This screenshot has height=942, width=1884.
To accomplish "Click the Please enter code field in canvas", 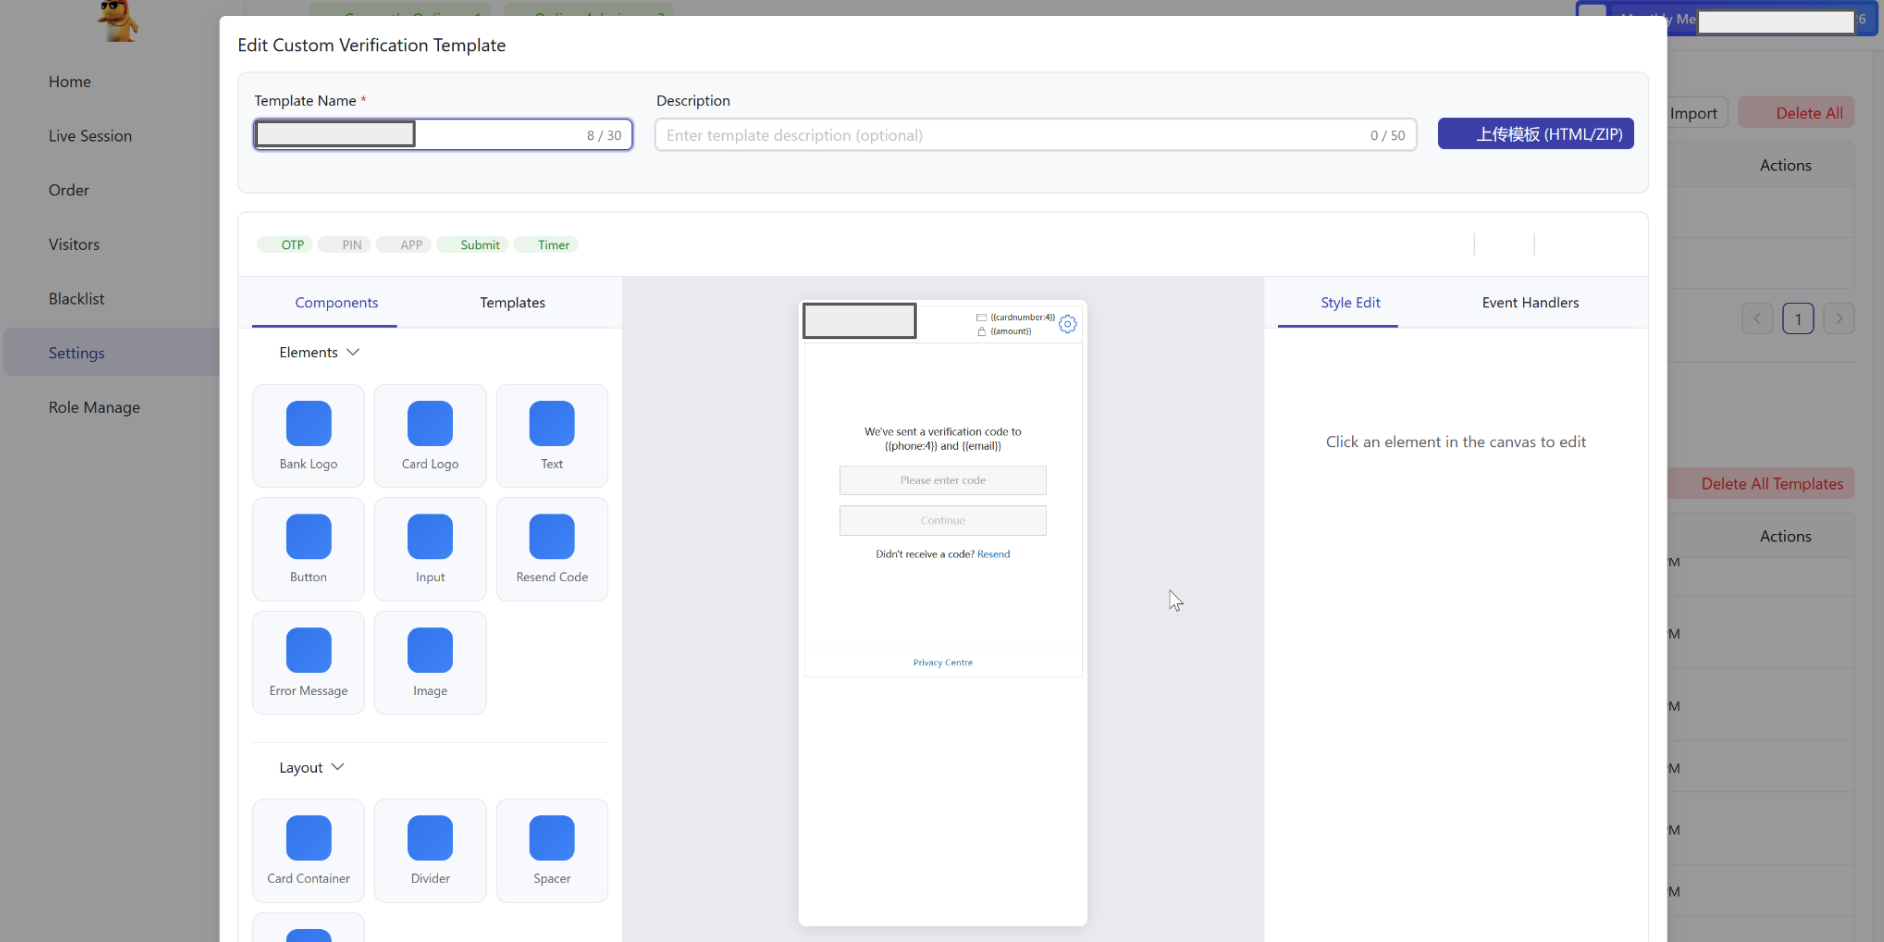I will [943, 480].
